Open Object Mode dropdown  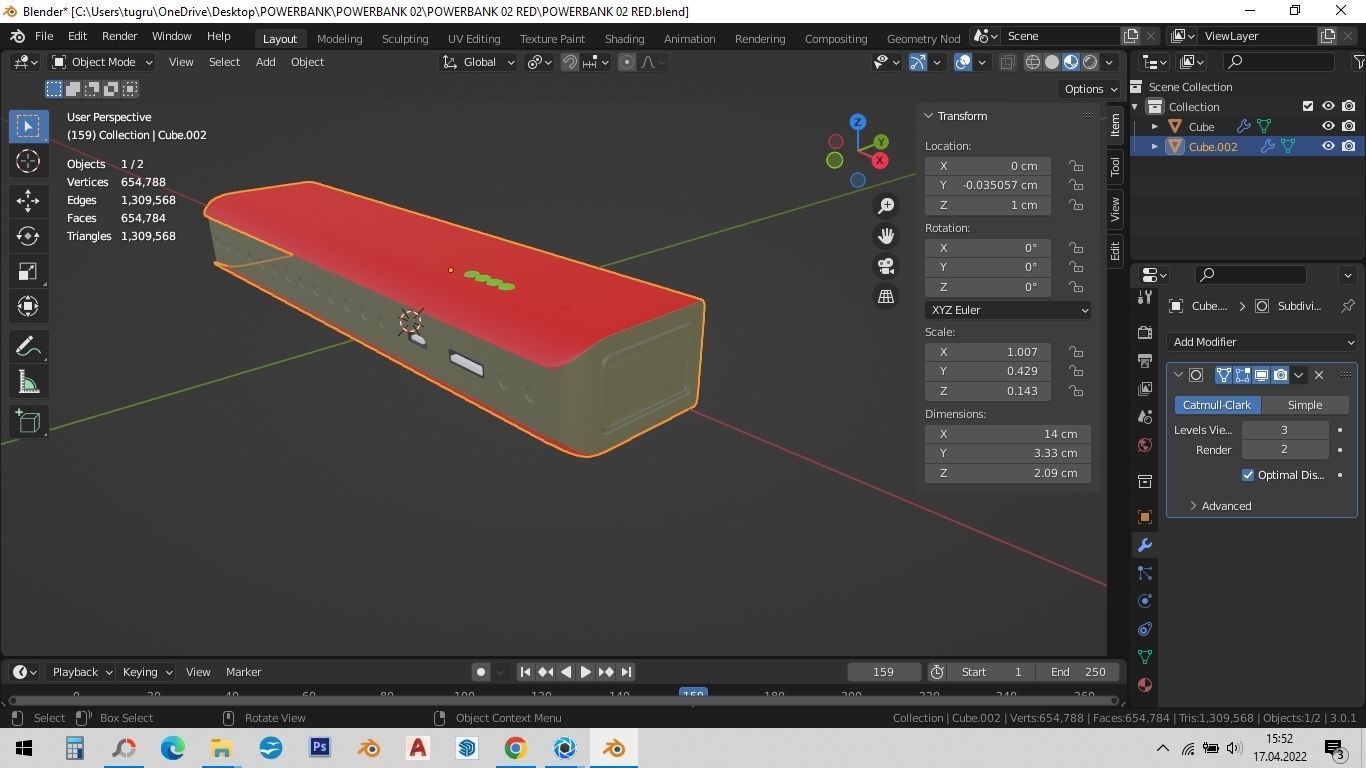102,62
